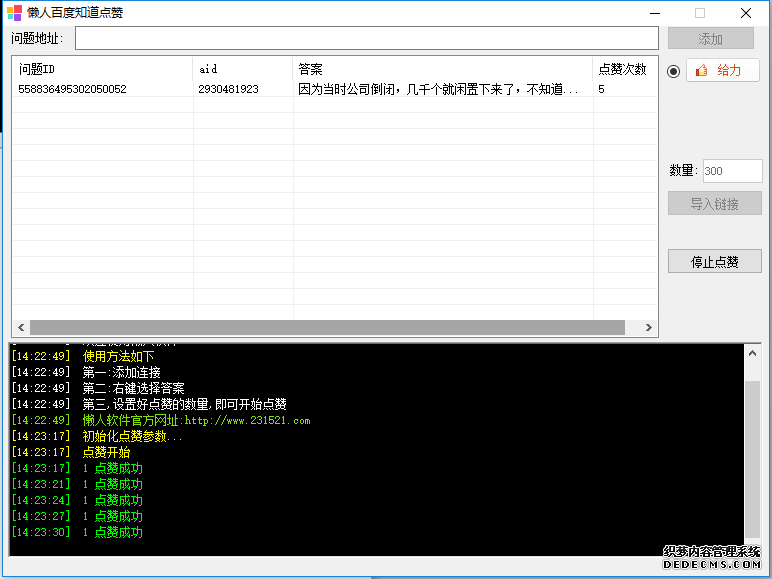
Task: Close the 懒人百度知道点赞 window
Action: (x=746, y=13)
